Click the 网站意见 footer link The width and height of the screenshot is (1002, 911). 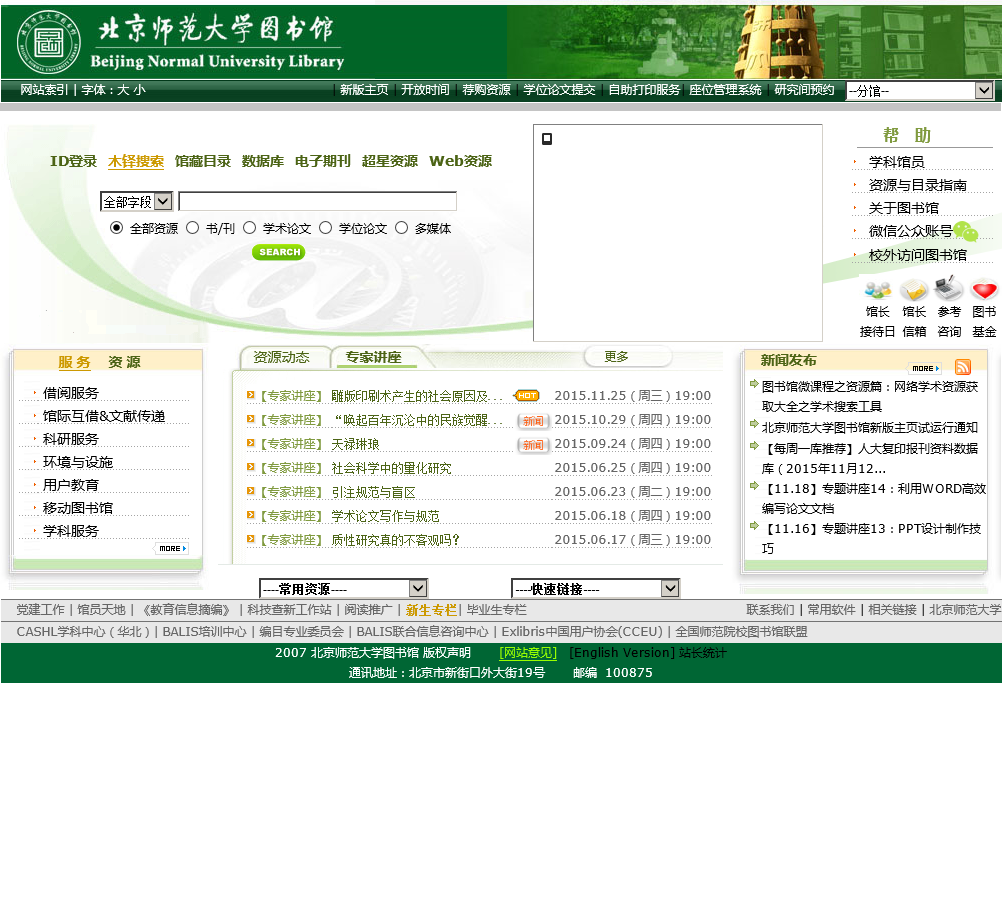528,653
